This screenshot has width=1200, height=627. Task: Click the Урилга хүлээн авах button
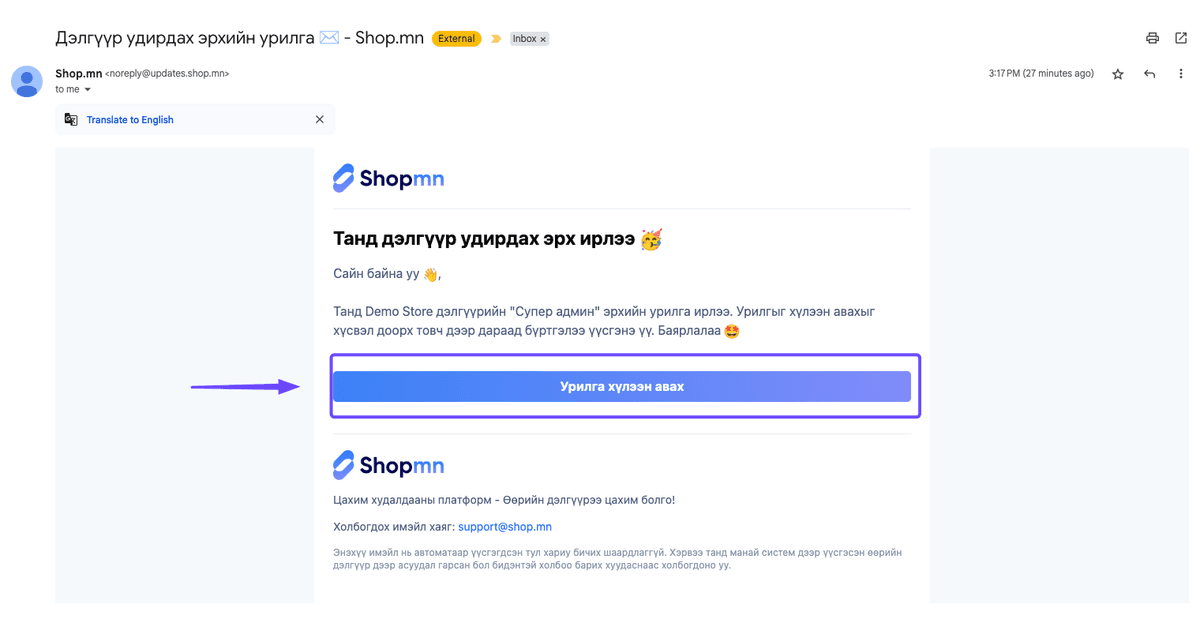click(x=622, y=386)
